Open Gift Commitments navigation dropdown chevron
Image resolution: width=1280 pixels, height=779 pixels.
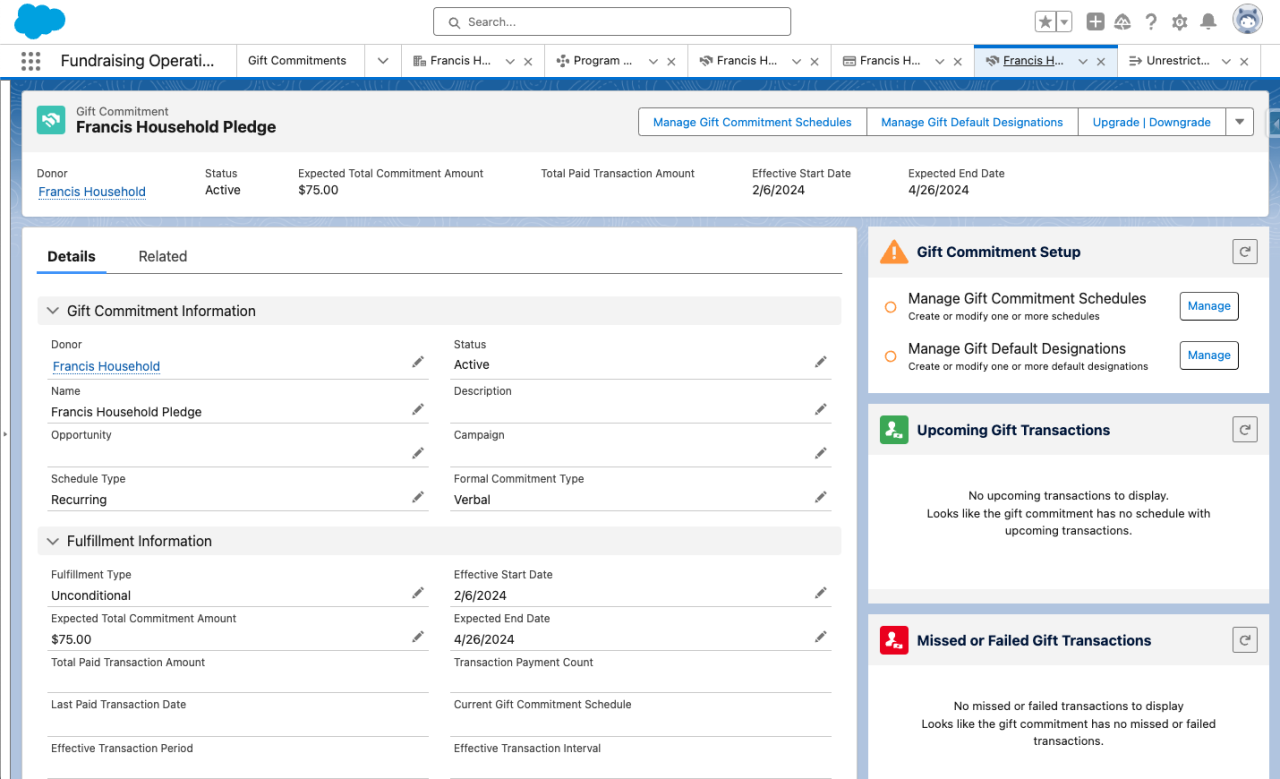(383, 61)
